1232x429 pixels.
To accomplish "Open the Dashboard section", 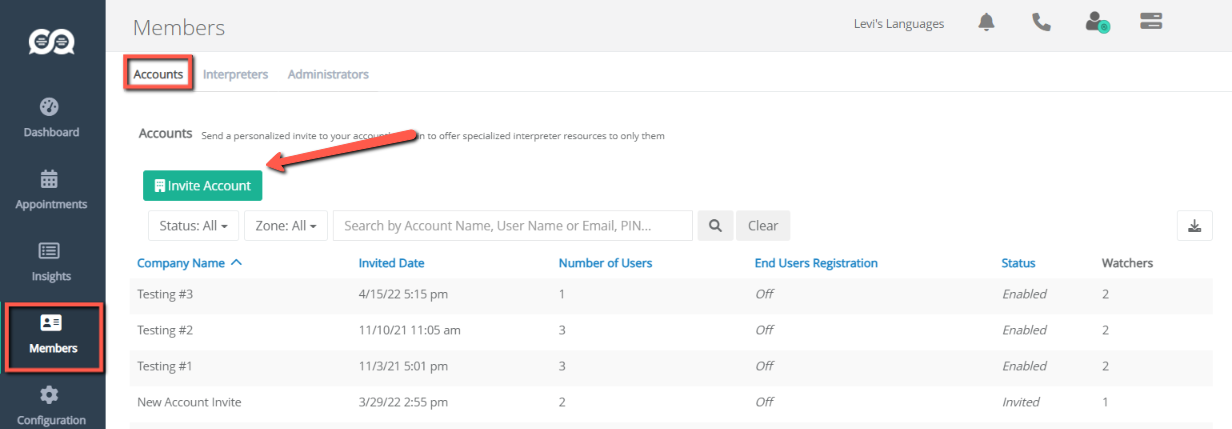I will click(52, 118).
